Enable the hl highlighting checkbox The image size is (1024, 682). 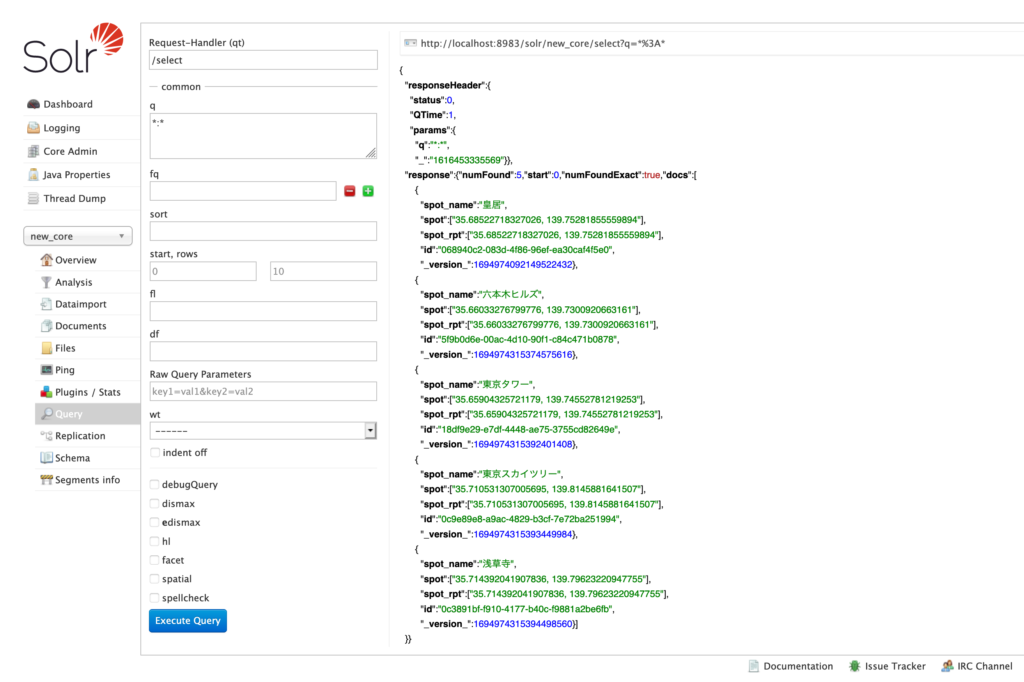click(154, 542)
